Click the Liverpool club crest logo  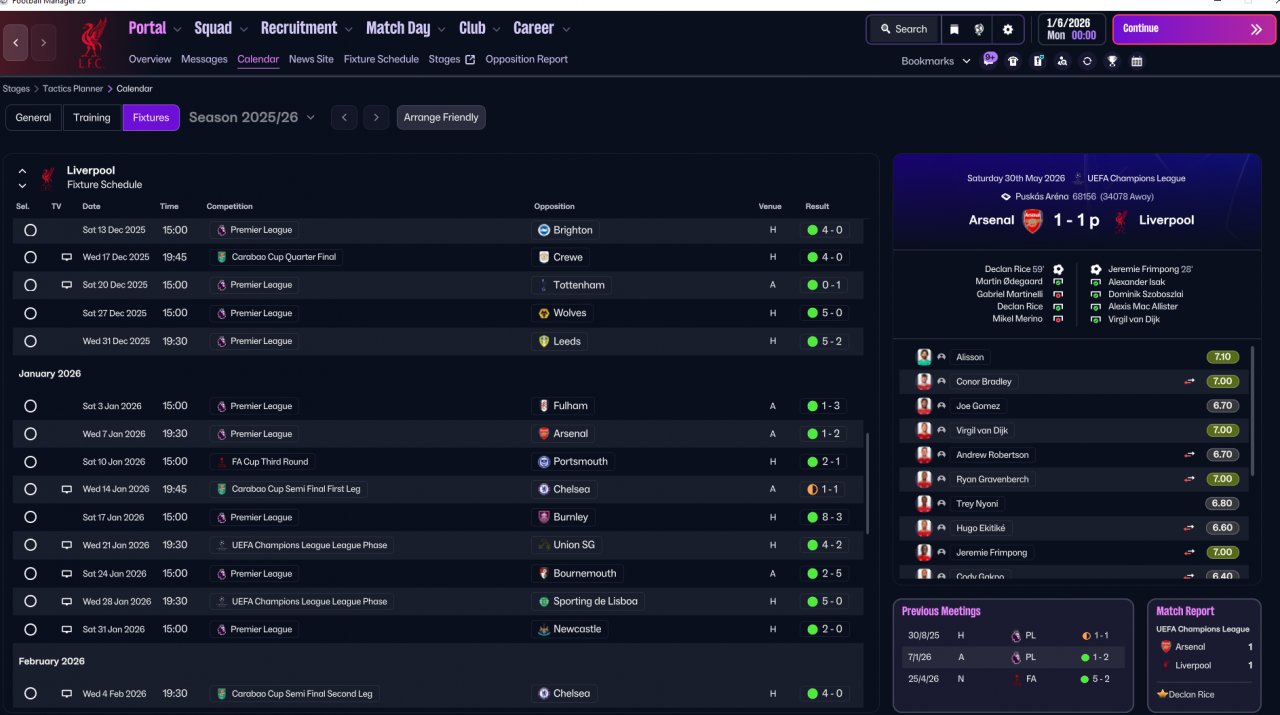pos(93,42)
